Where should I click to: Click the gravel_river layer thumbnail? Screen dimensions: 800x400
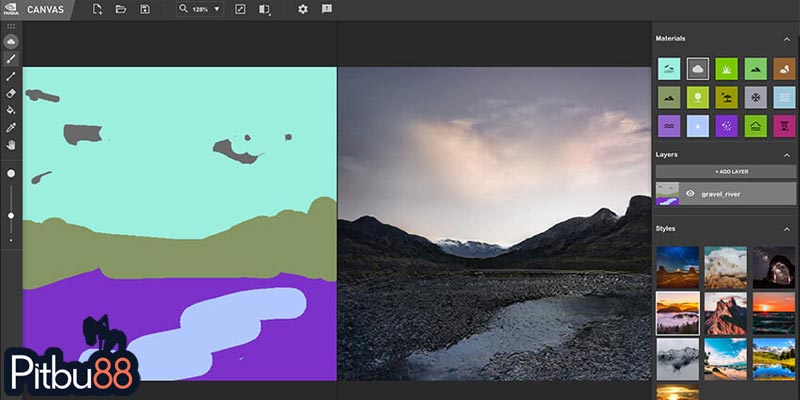(667, 194)
